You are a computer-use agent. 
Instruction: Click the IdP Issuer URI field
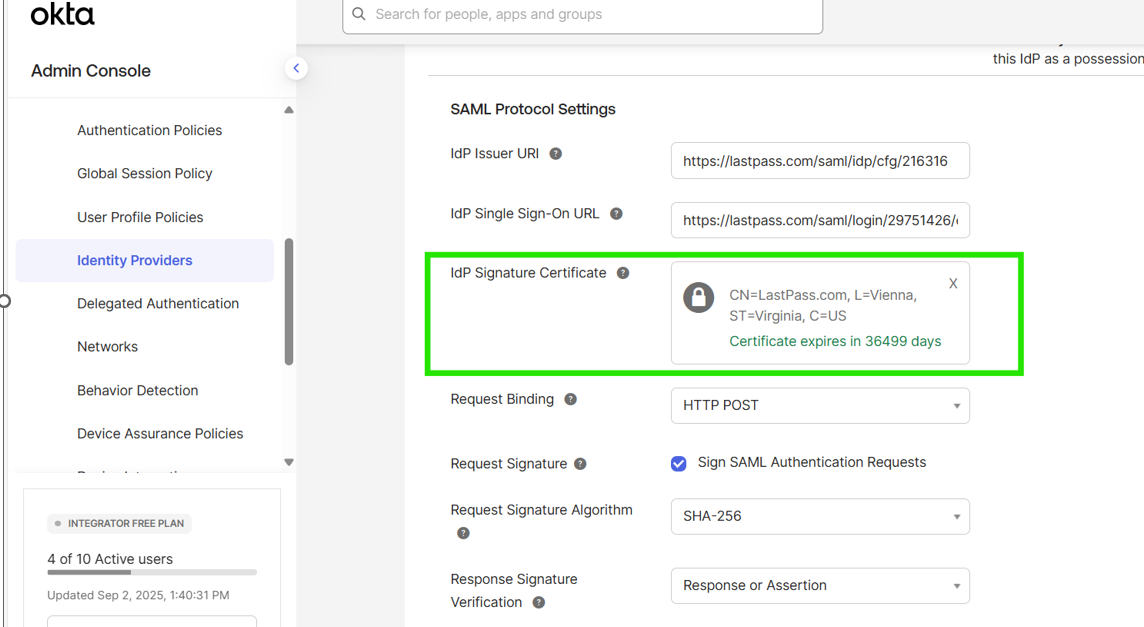[x=820, y=161]
